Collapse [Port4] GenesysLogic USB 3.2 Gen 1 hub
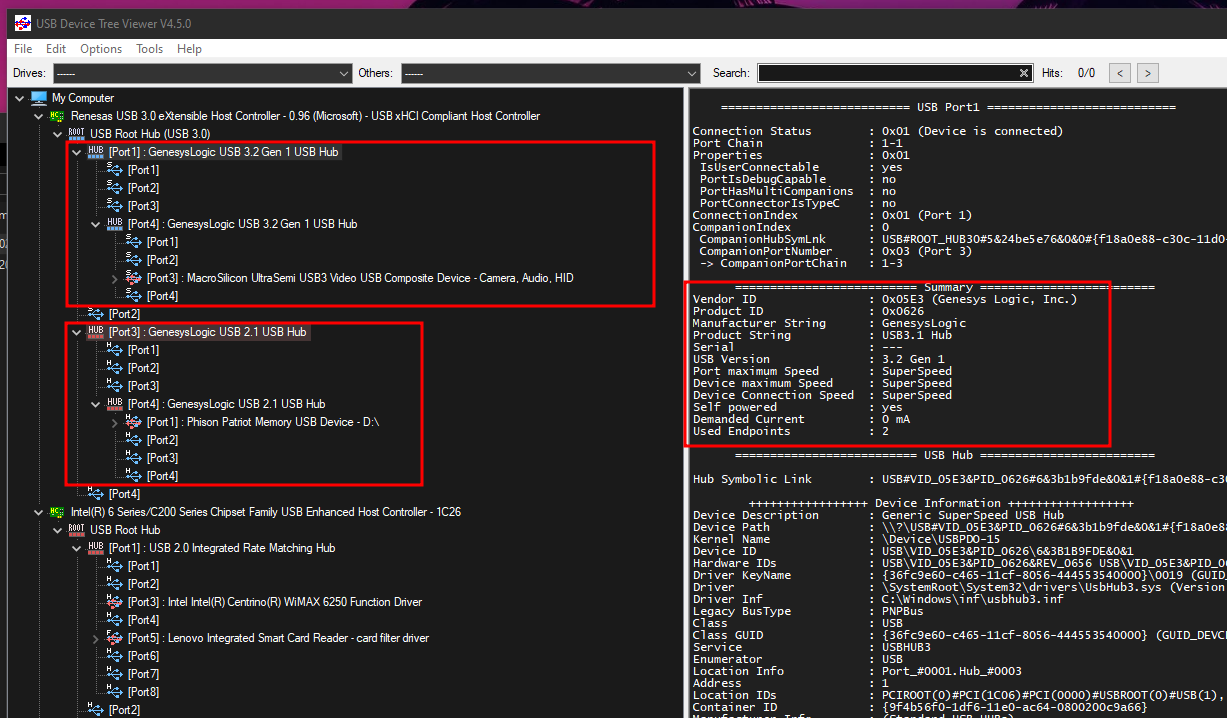Viewport: 1227px width, 718px height. [x=96, y=224]
